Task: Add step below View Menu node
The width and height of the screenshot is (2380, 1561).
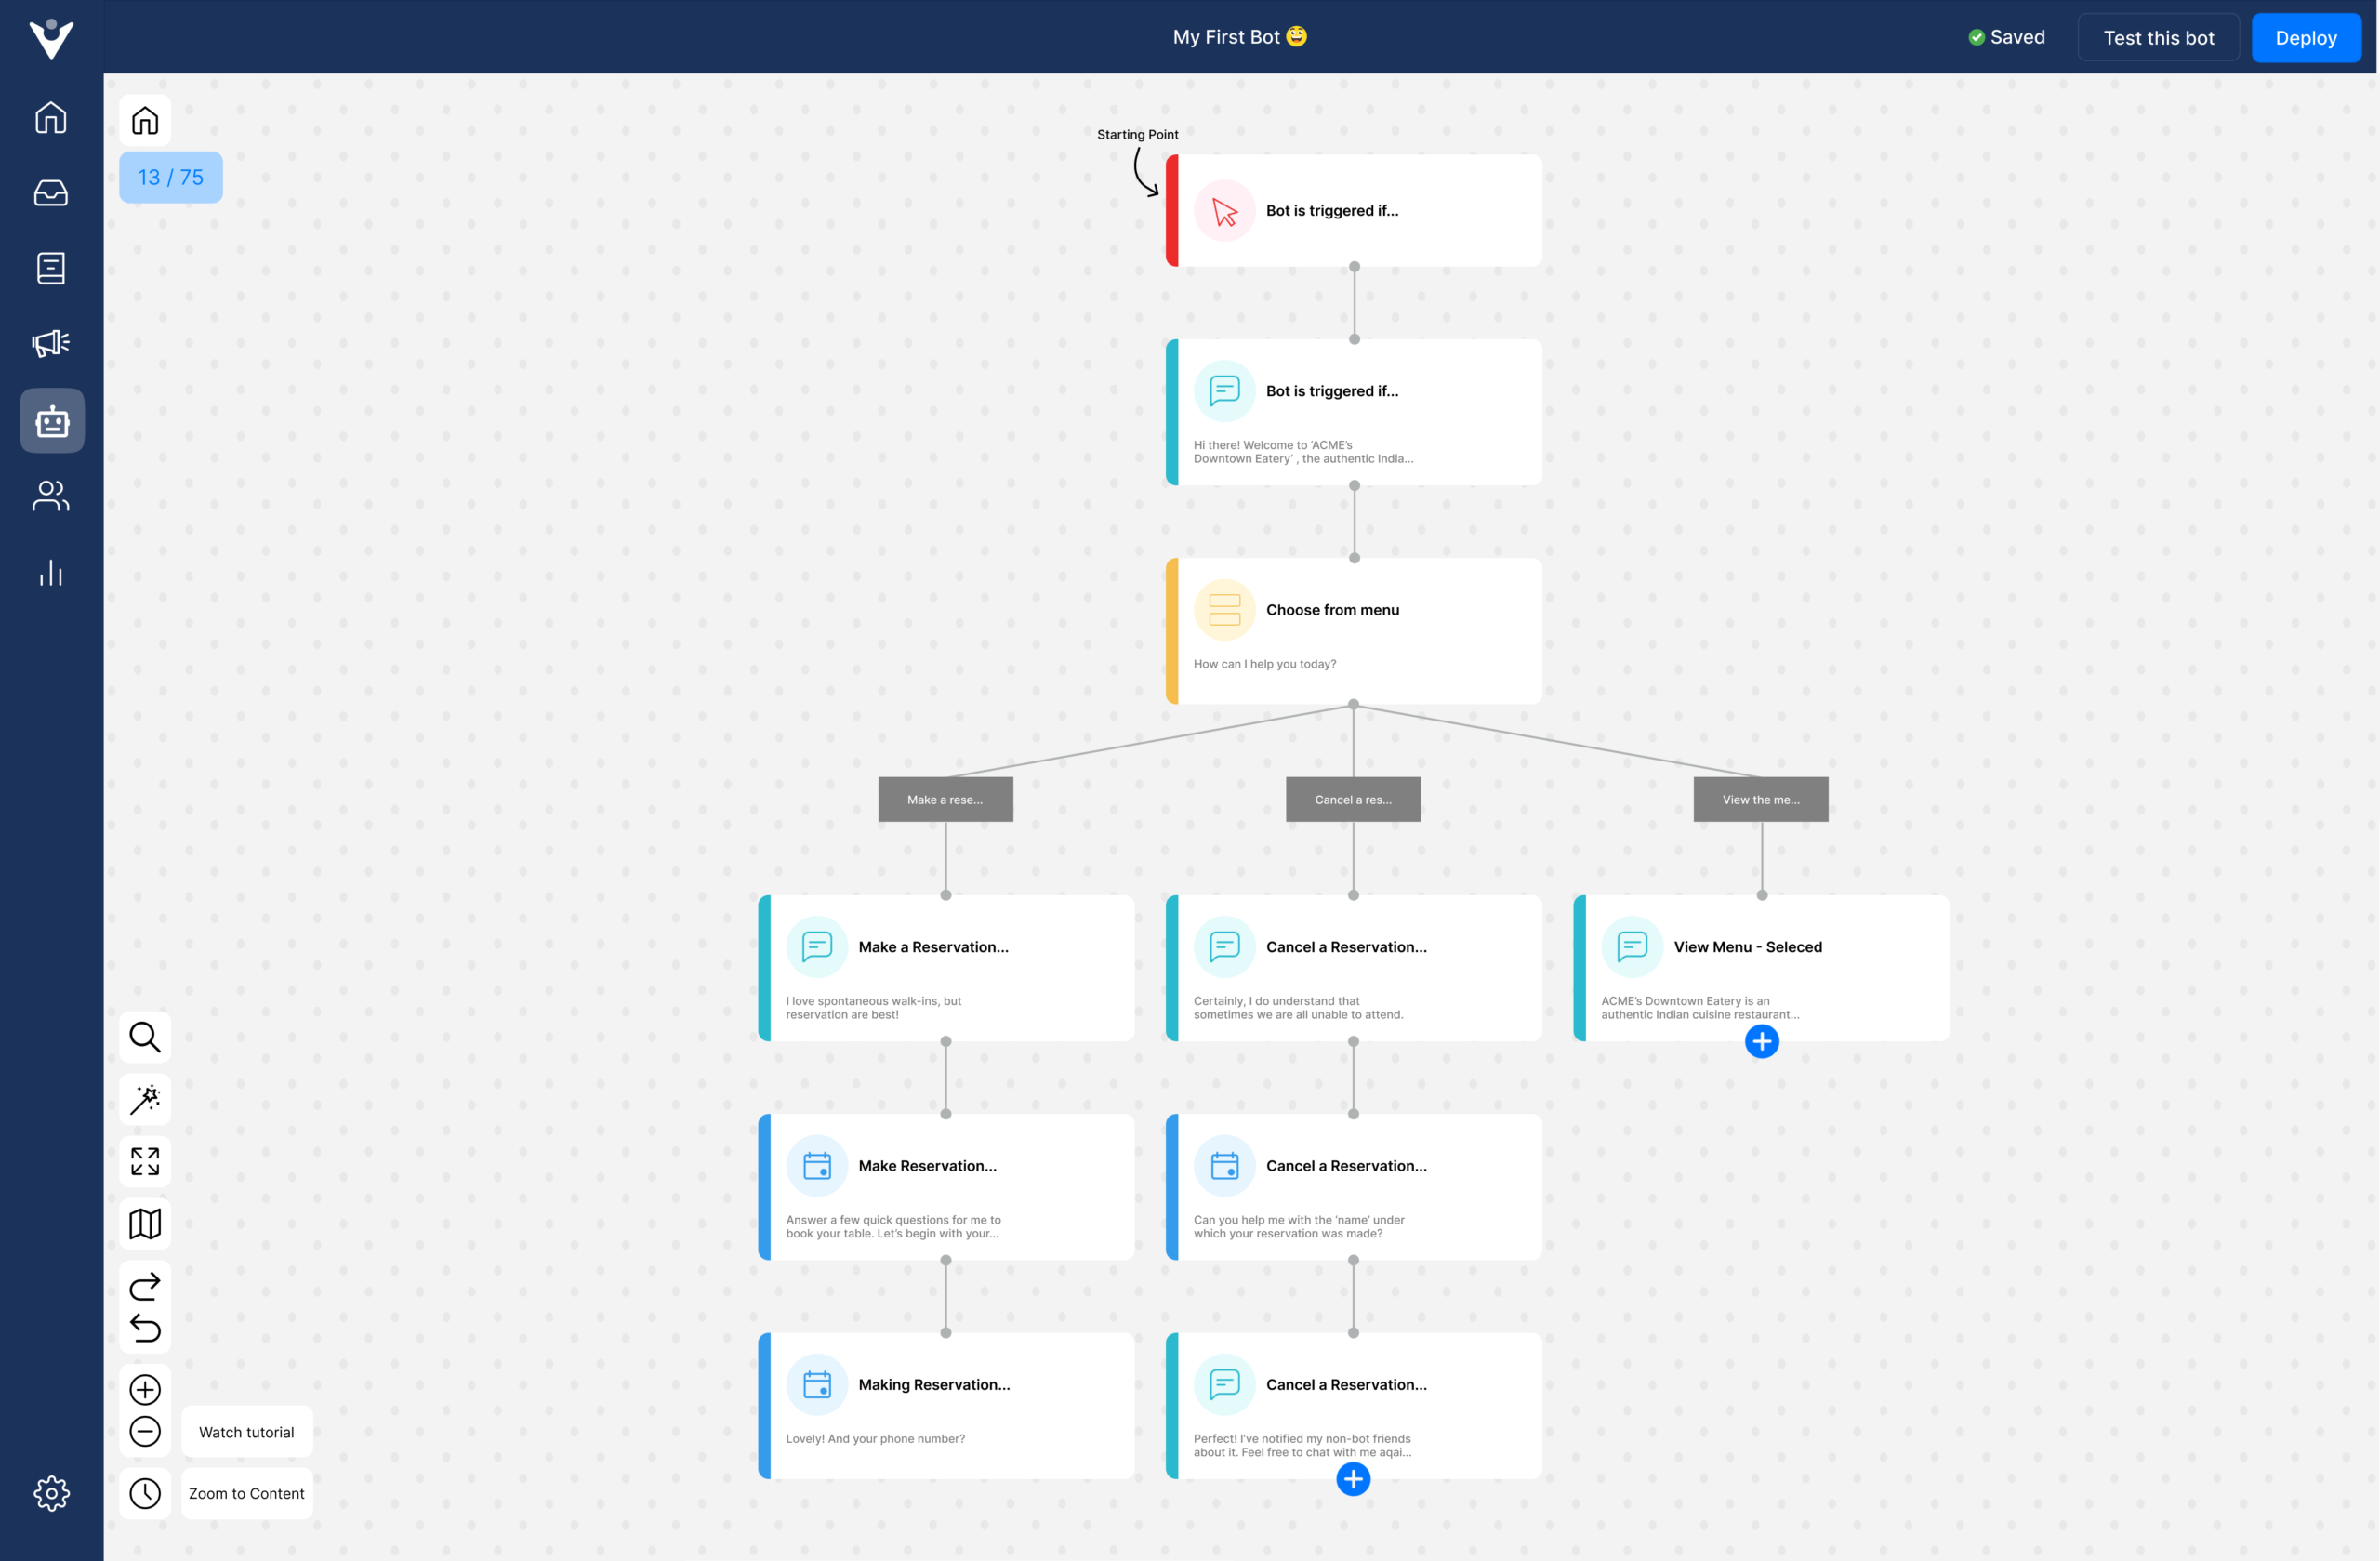Action: 1761,1041
